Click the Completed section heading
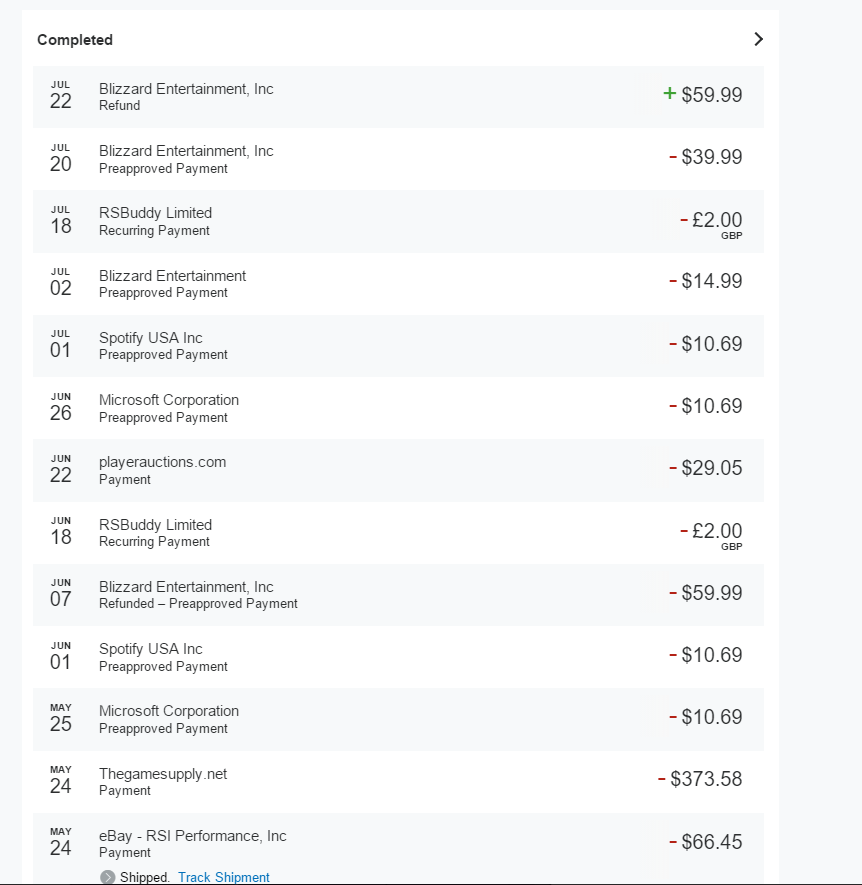862x885 pixels. (75, 40)
